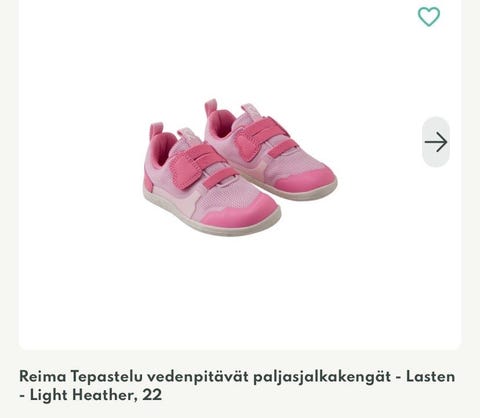Click the heel pull tab of rear shoe

[x=211, y=107]
